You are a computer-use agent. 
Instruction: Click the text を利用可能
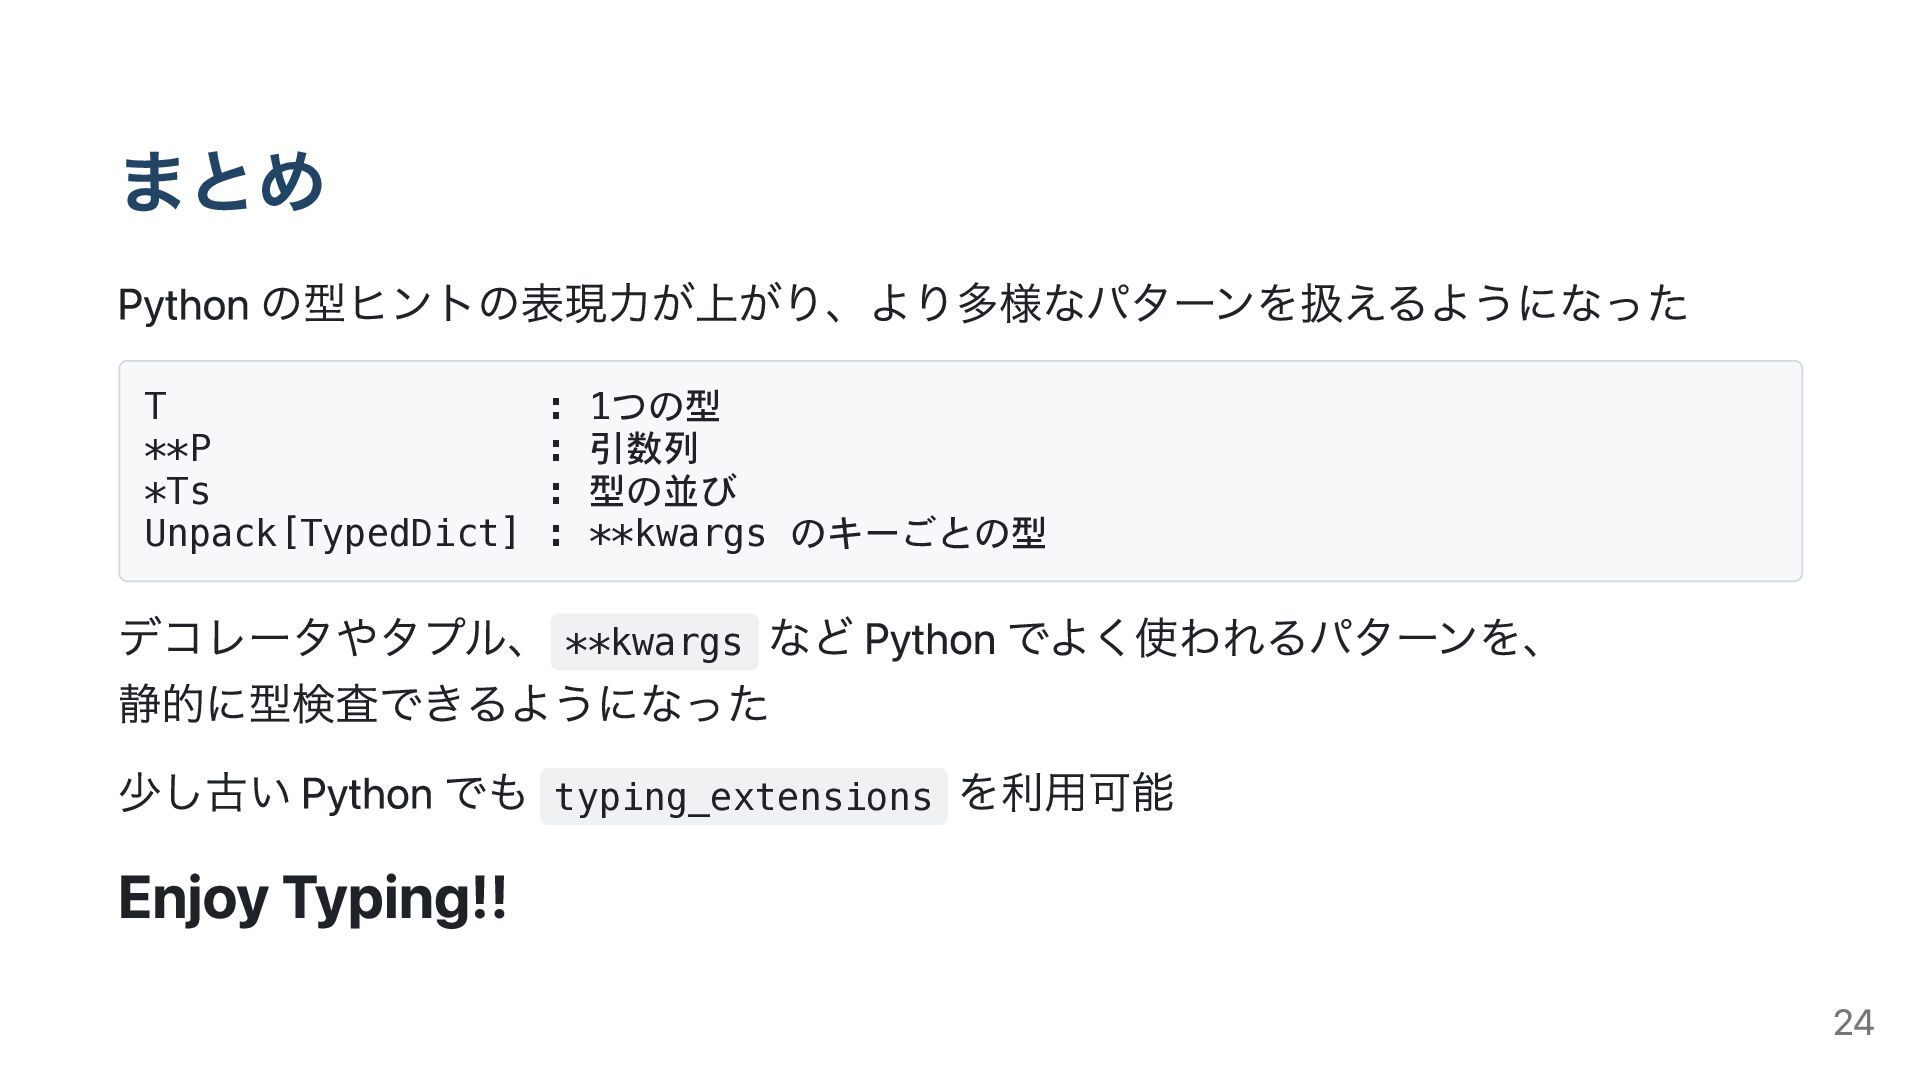(x=1067, y=793)
